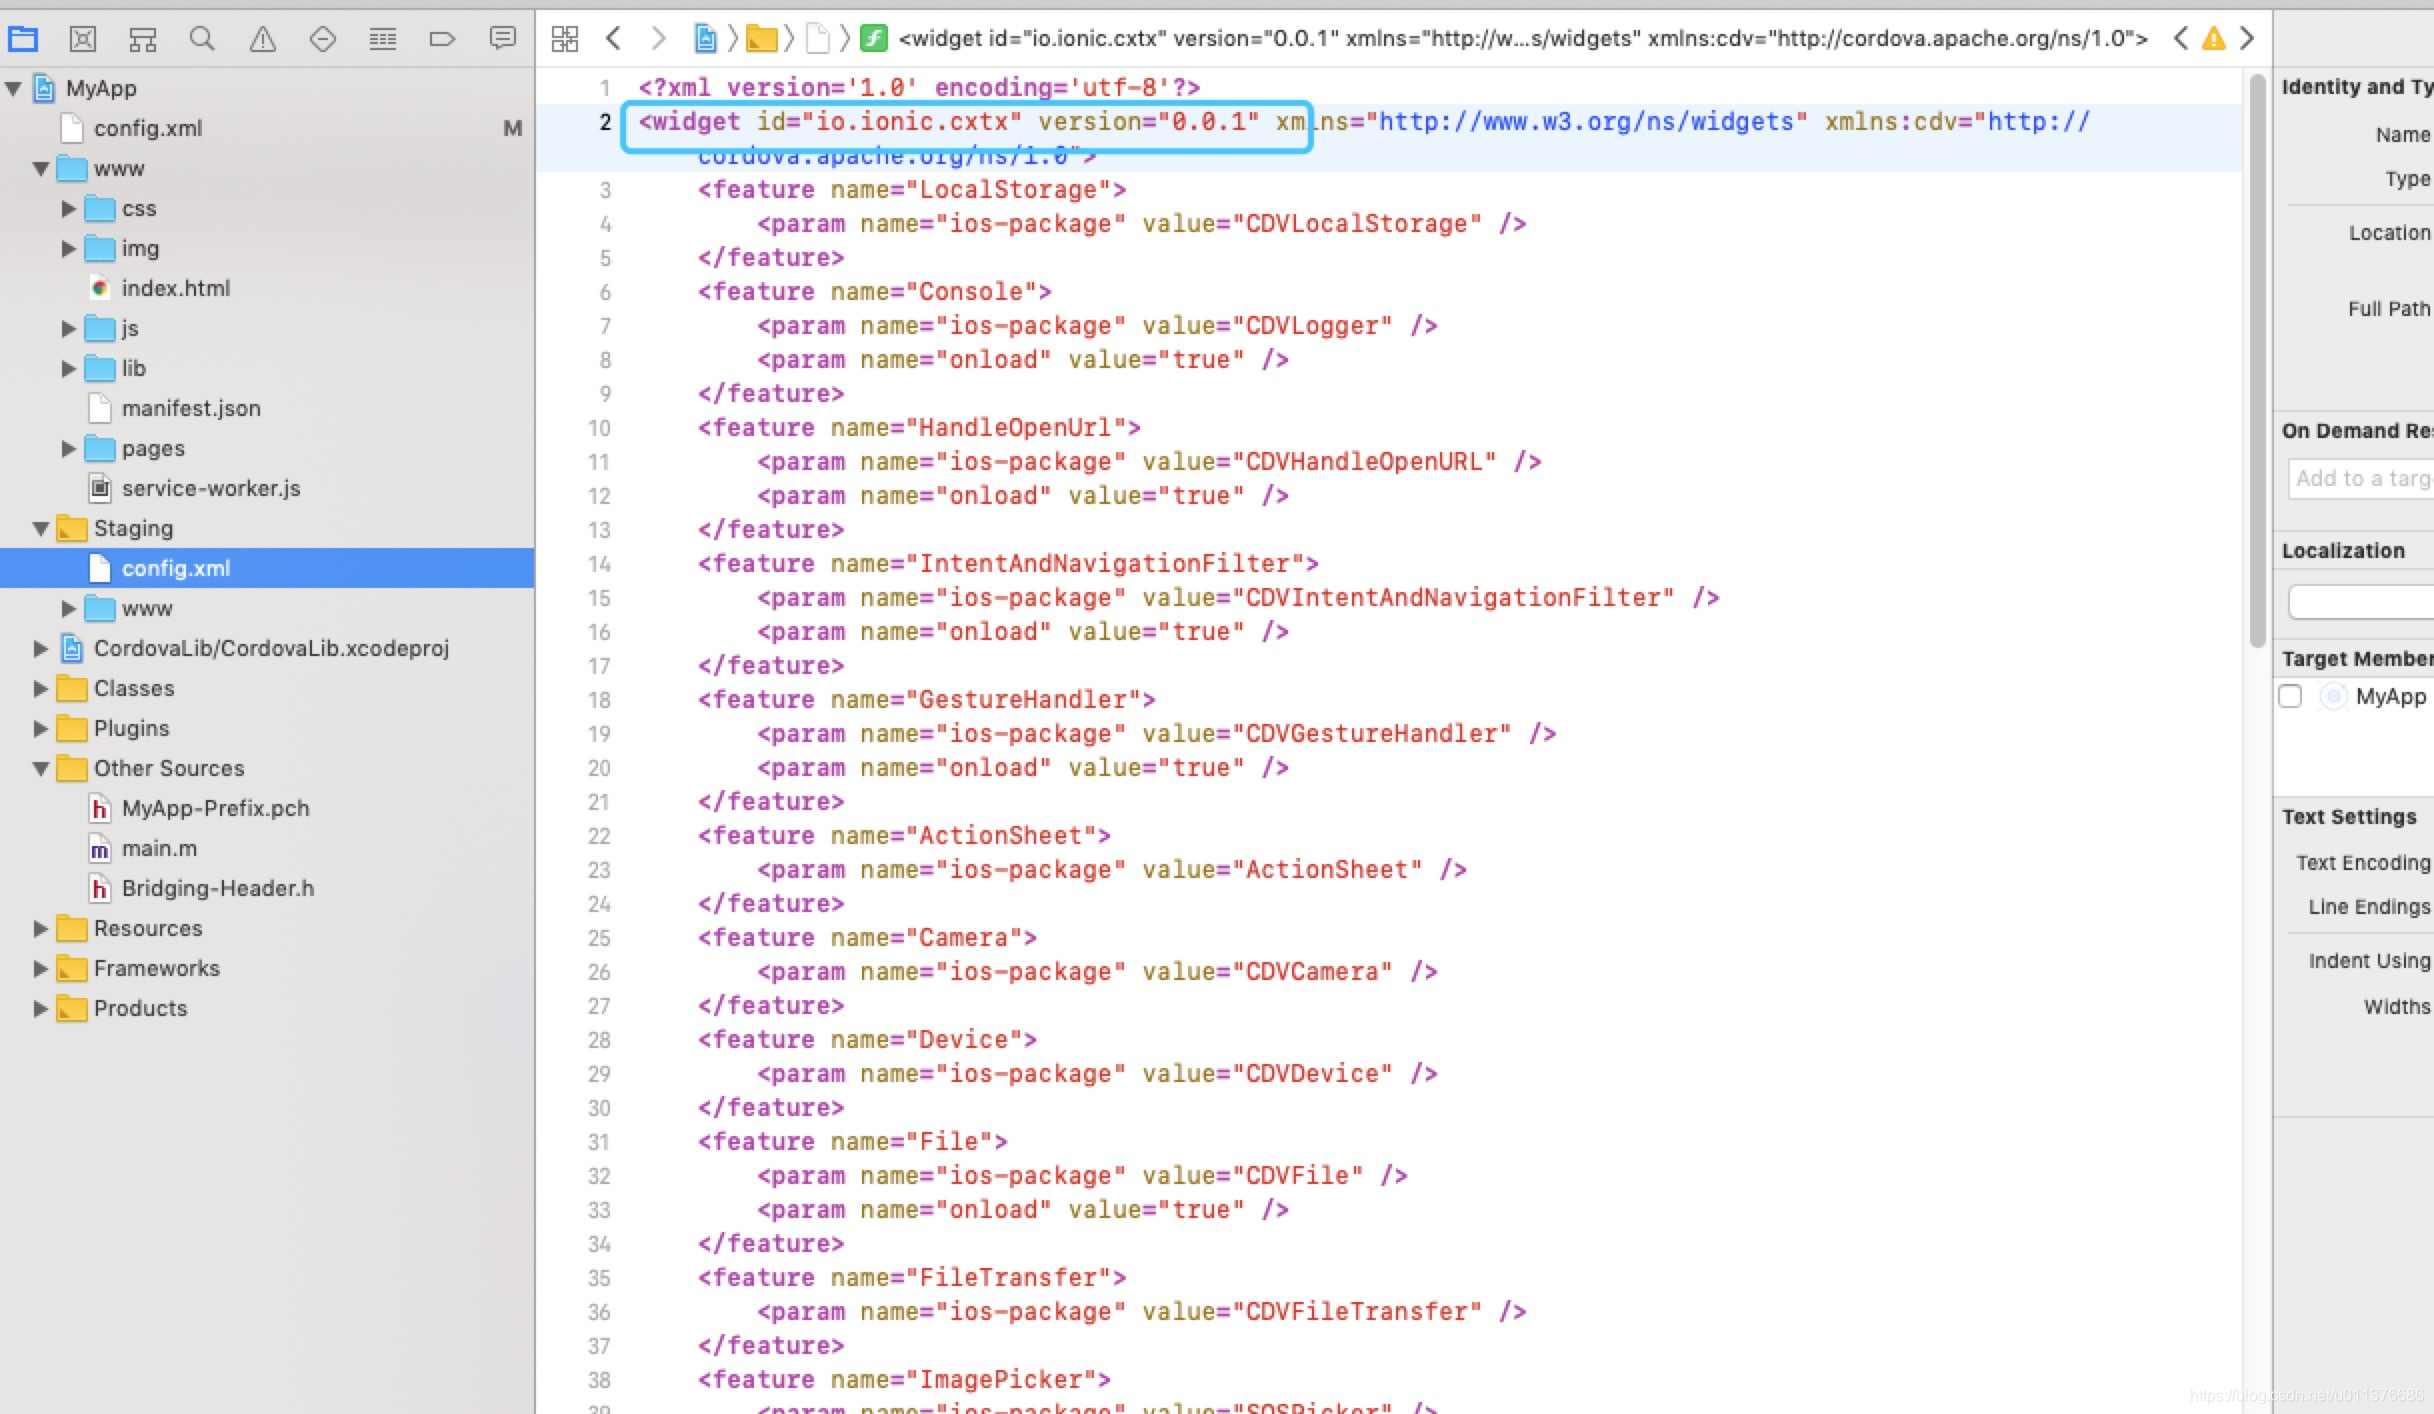Select index.html in the navigator
Image resolution: width=2434 pixels, height=1414 pixels.
coord(175,288)
